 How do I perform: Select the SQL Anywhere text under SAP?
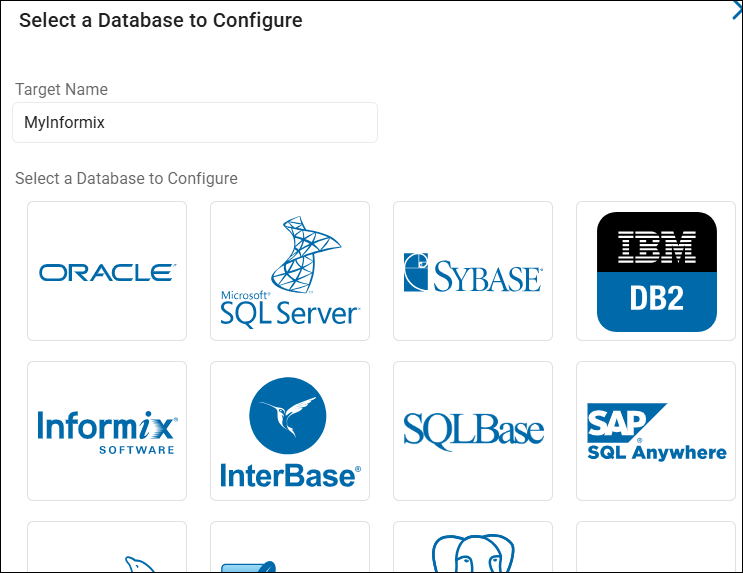coord(657,453)
